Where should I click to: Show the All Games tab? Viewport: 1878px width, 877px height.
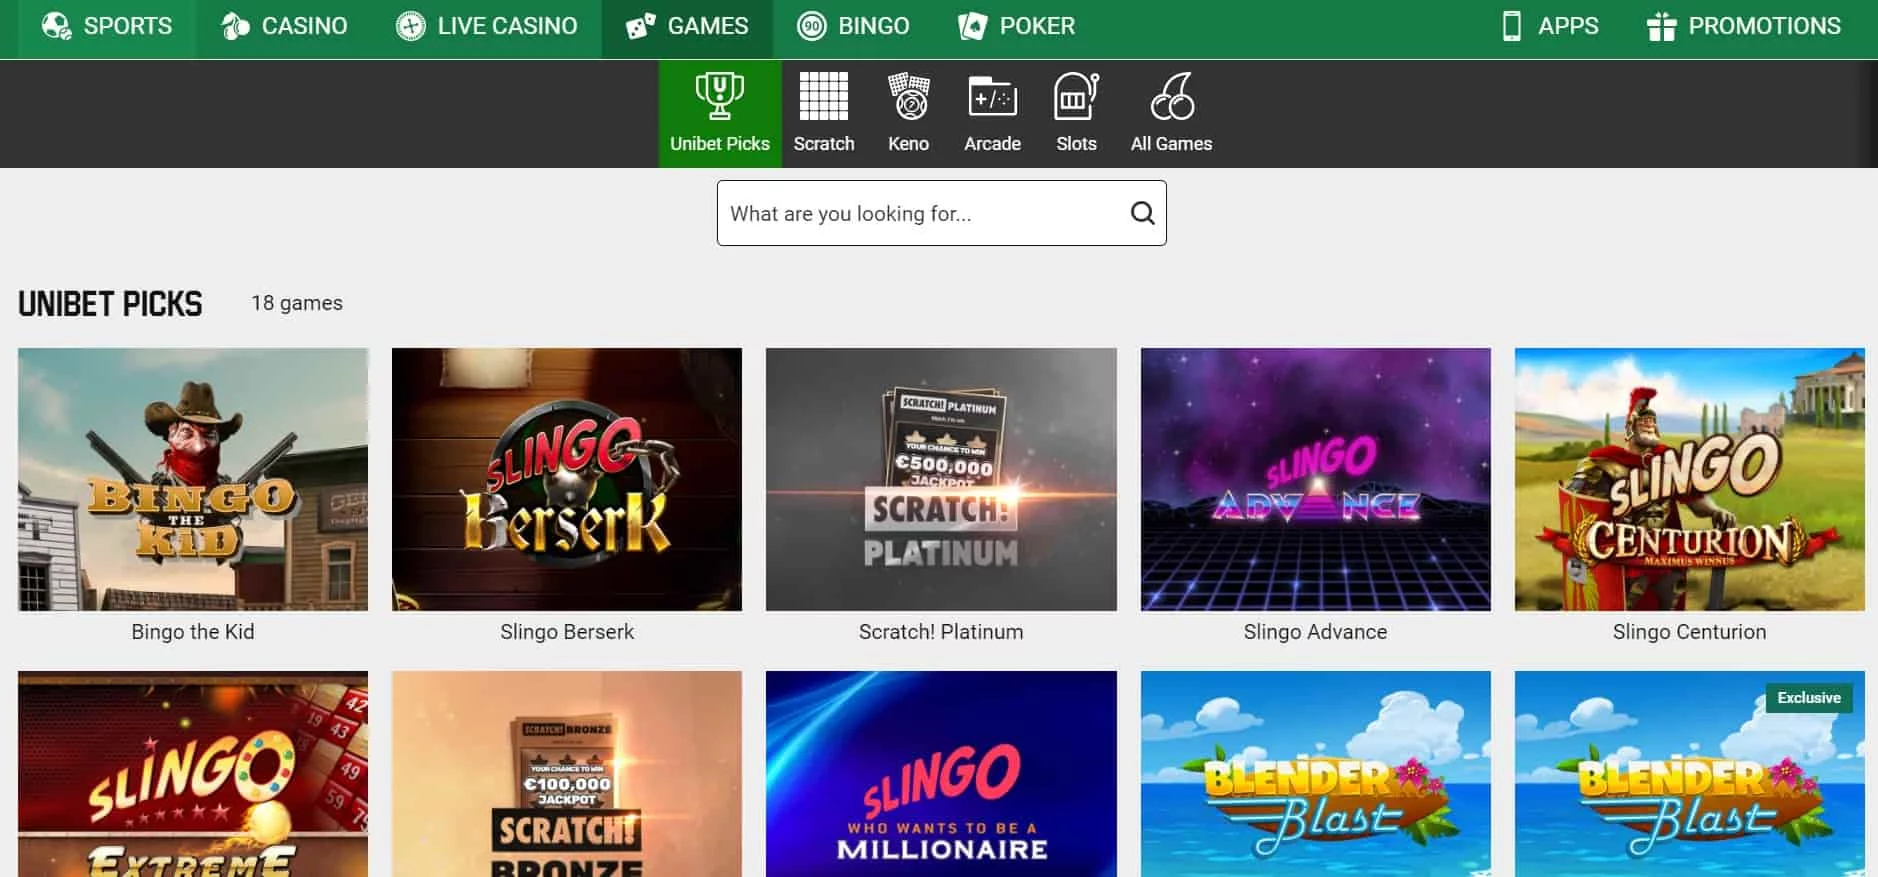[1171, 114]
